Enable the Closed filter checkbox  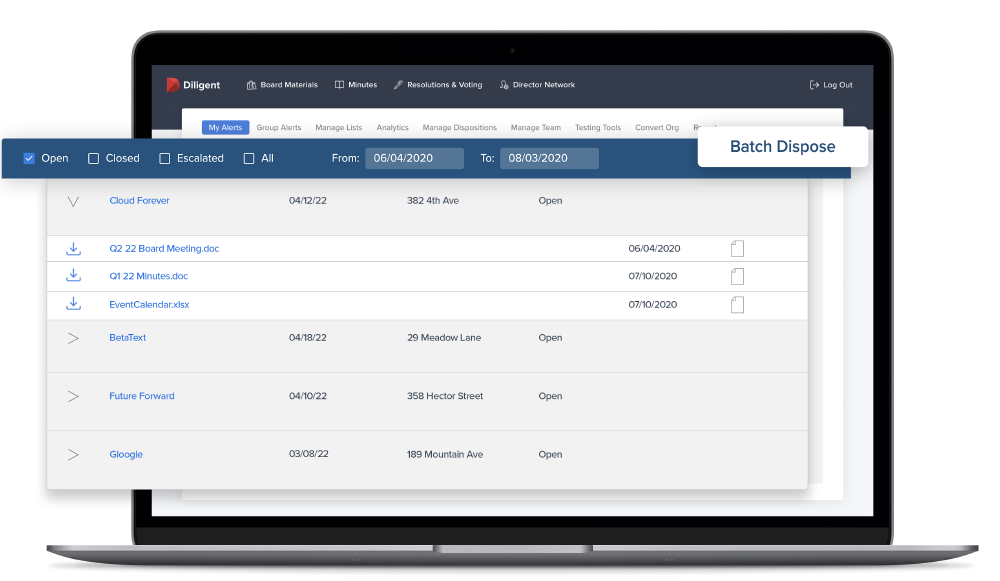click(94, 158)
